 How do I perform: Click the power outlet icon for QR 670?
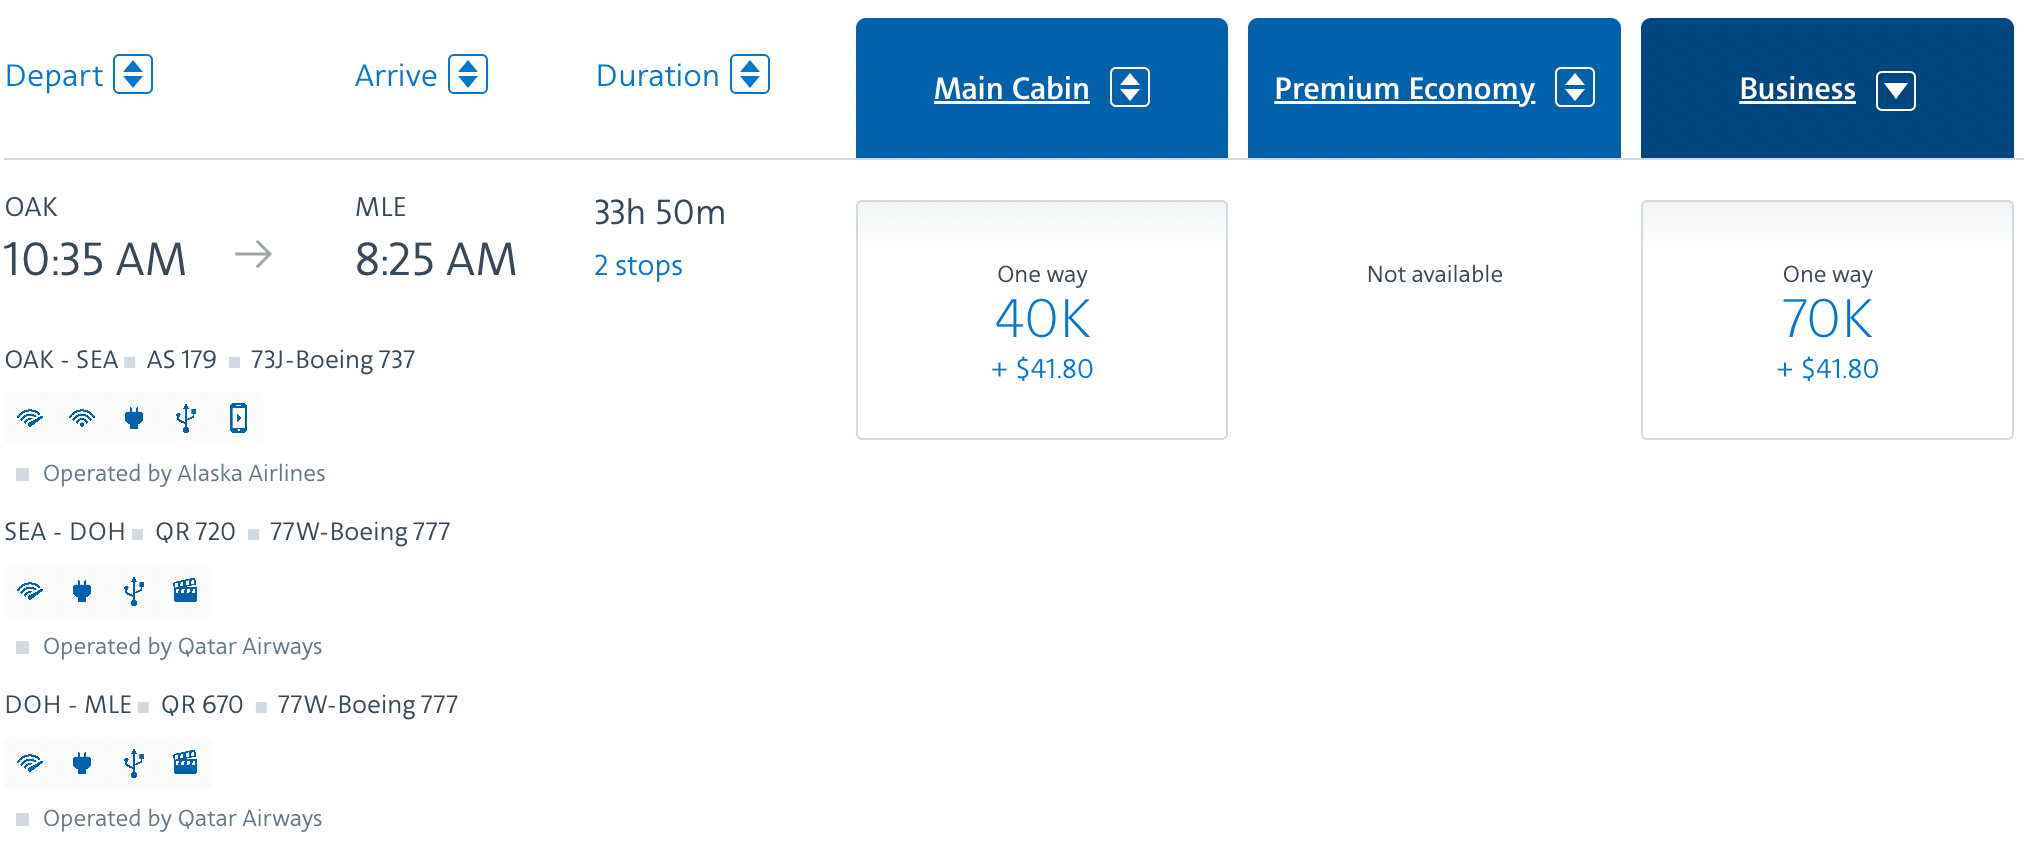[x=82, y=763]
